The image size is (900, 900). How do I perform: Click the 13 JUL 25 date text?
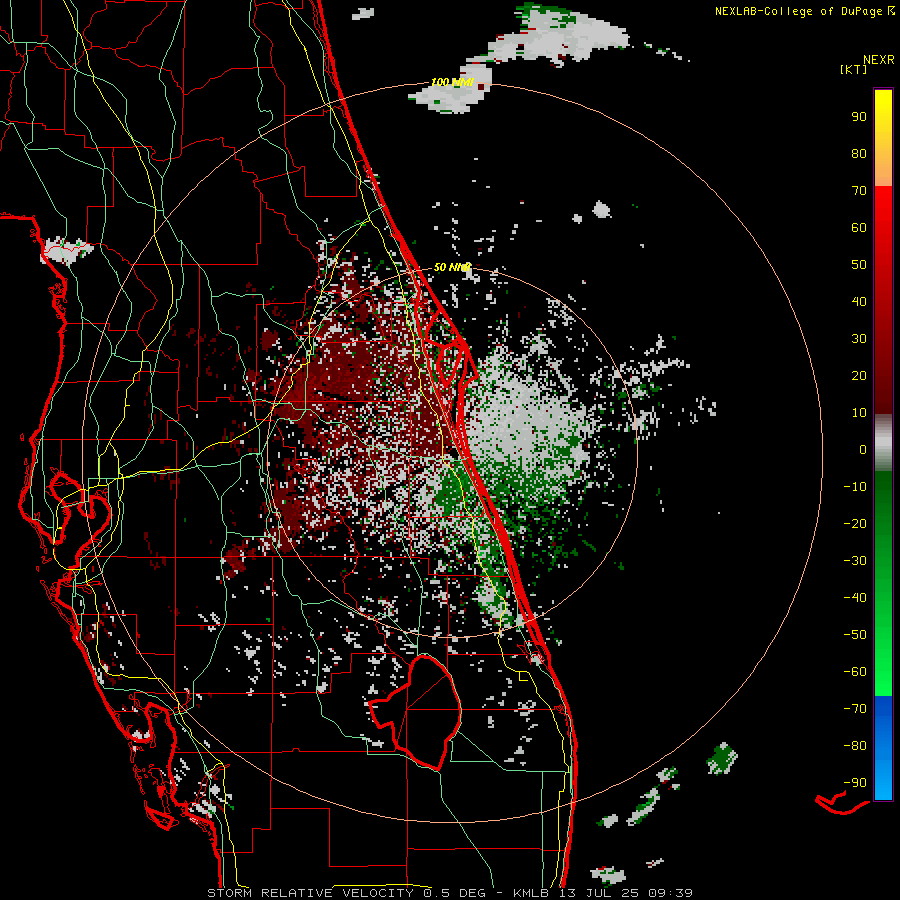[599, 893]
